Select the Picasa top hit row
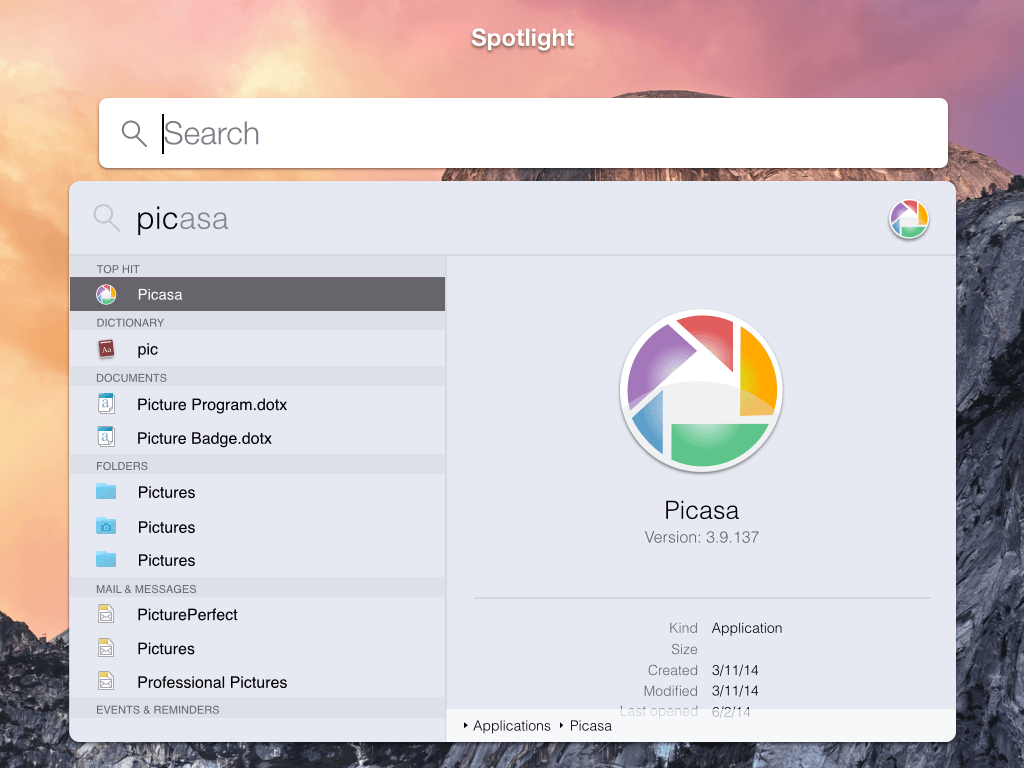The height and width of the screenshot is (768, 1024). click(x=257, y=295)
